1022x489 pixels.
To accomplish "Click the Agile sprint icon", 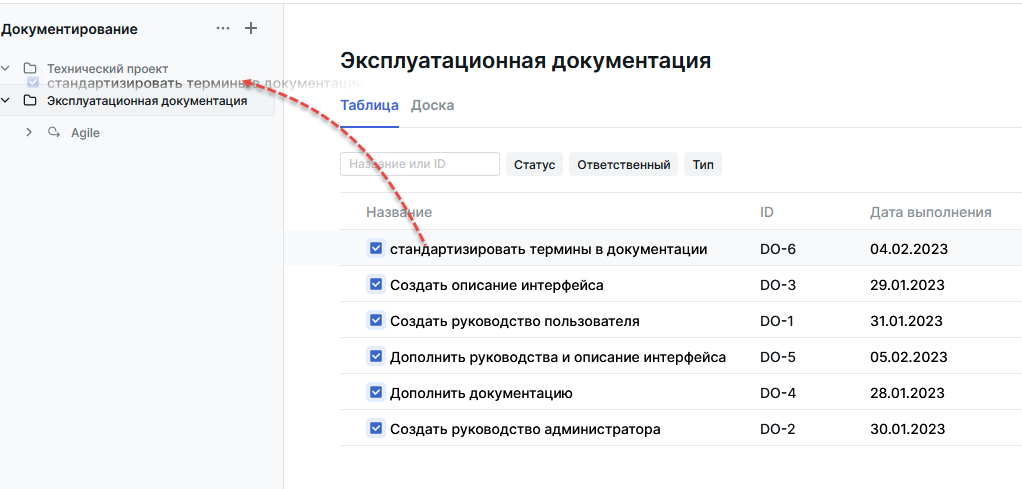I will pos(54,132).
